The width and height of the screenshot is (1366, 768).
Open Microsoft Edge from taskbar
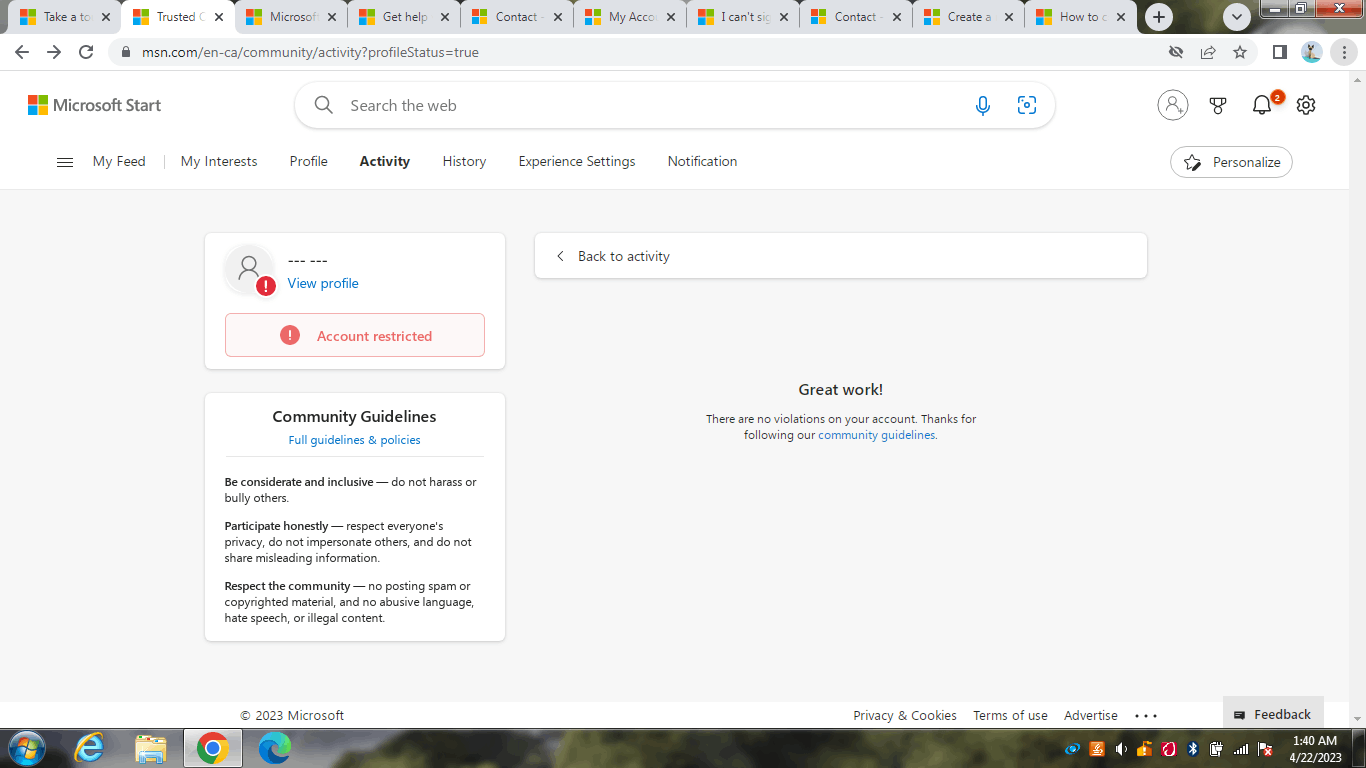pyautogui.click(x=274, y=748)
